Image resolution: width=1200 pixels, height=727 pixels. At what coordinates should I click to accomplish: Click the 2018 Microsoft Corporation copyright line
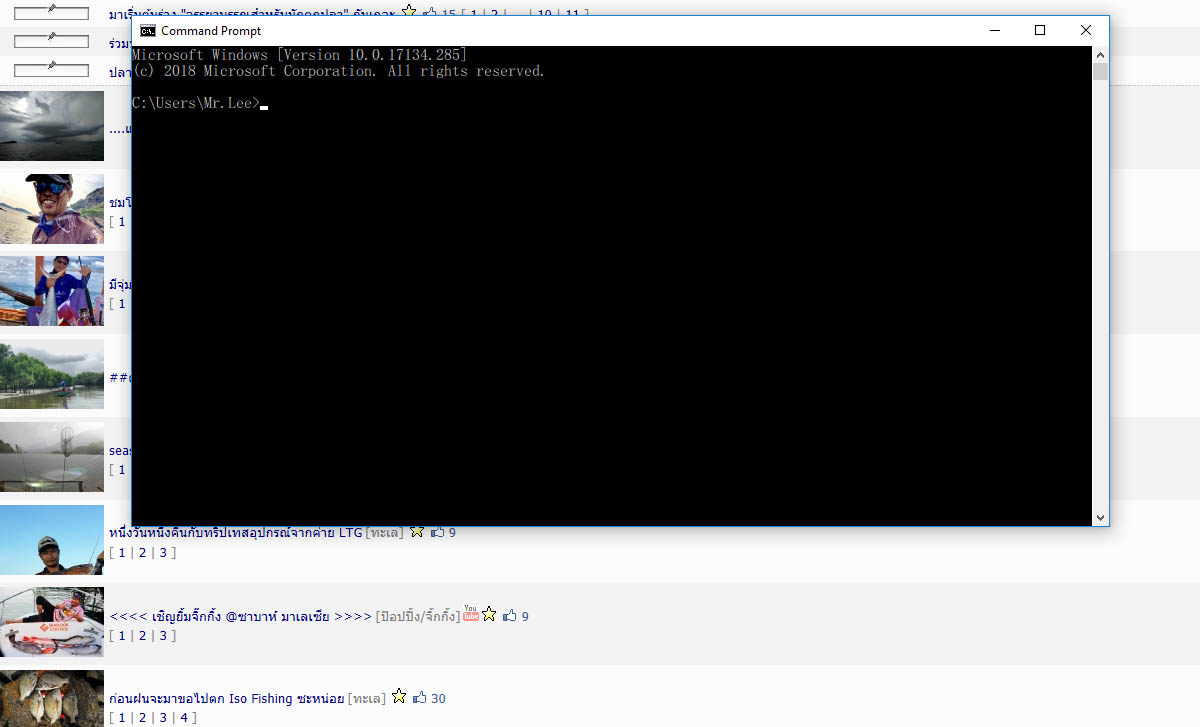click(338, 71)
